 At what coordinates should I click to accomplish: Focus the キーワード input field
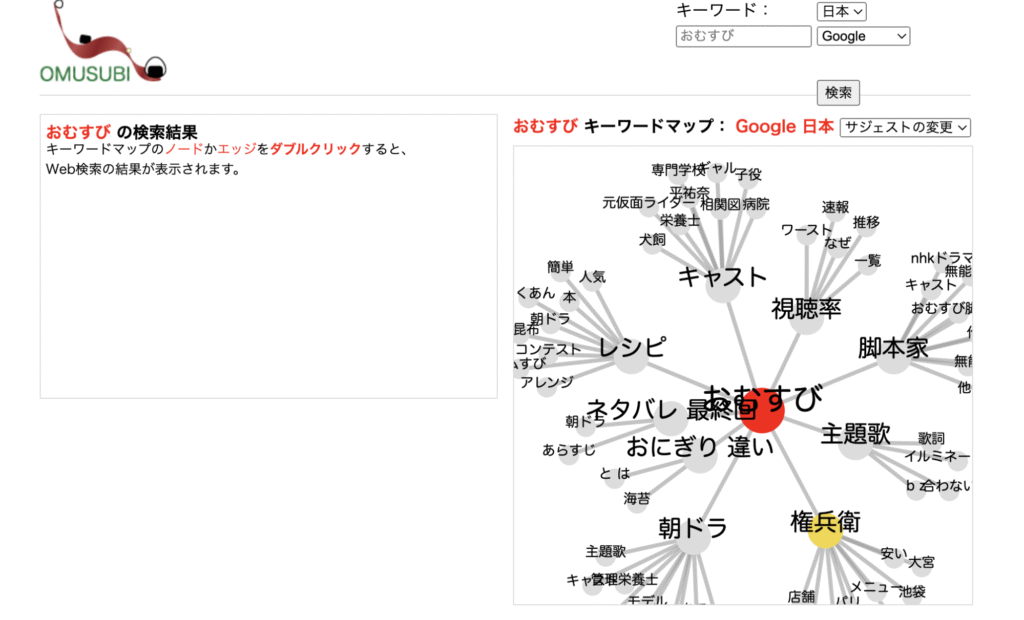(743, 36)
